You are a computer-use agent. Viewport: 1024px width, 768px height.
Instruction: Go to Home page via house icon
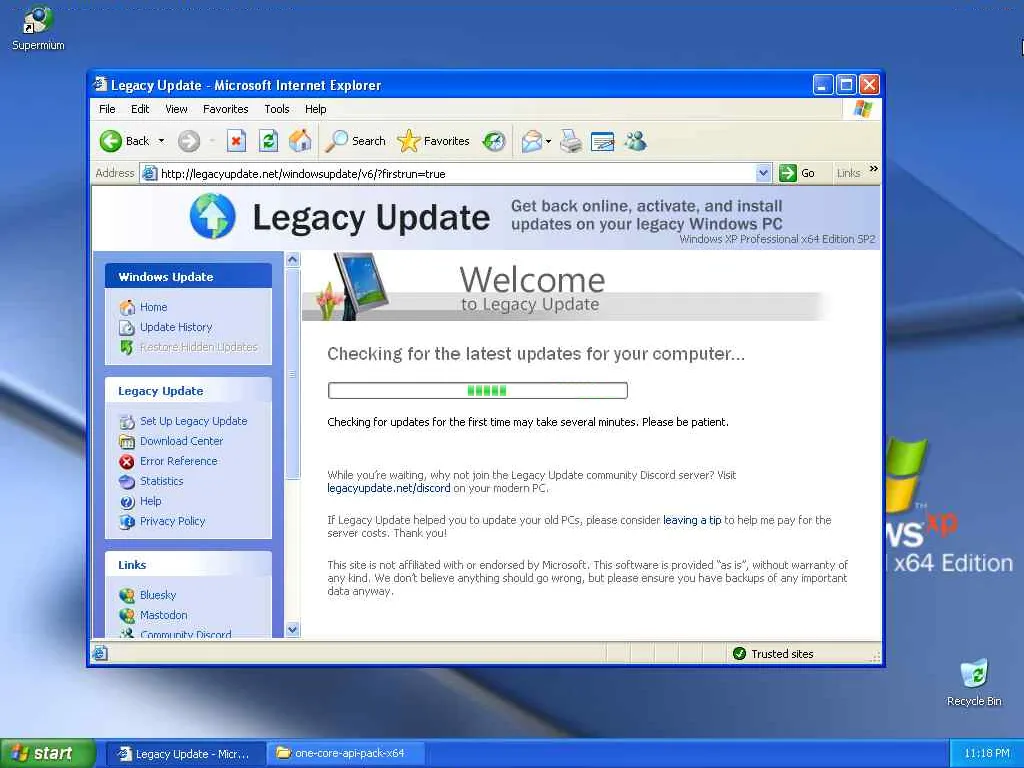[x=300, y=141]
